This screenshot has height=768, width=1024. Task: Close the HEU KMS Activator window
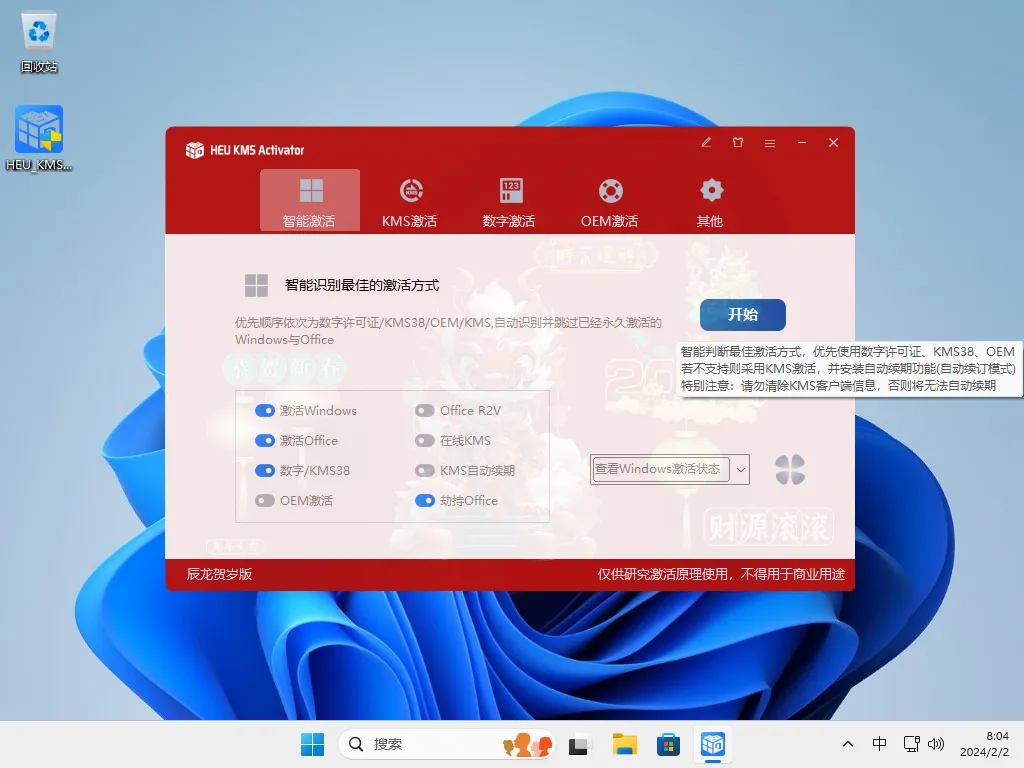point(833,142)
